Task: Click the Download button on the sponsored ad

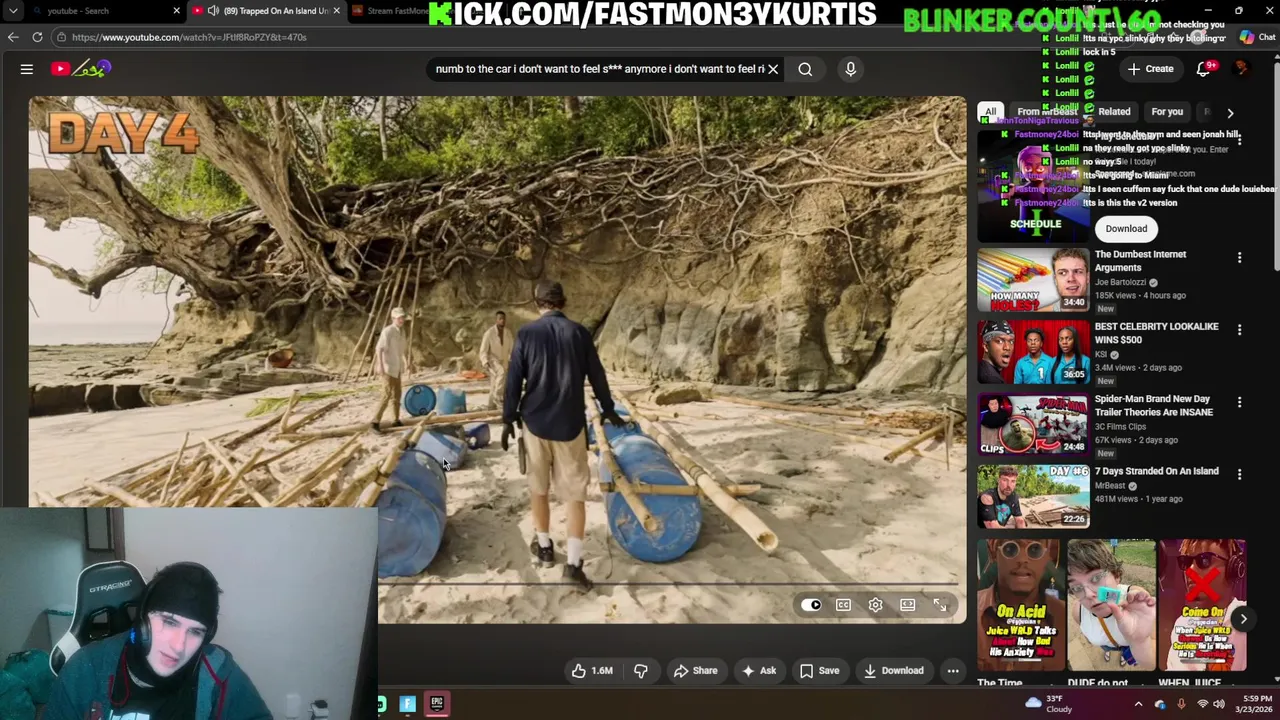Action: [1126, 229]
